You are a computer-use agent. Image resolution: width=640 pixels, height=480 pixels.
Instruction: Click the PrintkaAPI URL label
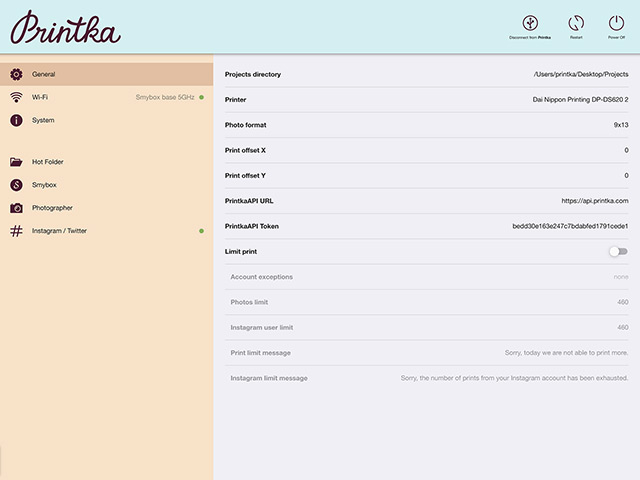click(249, 201)
